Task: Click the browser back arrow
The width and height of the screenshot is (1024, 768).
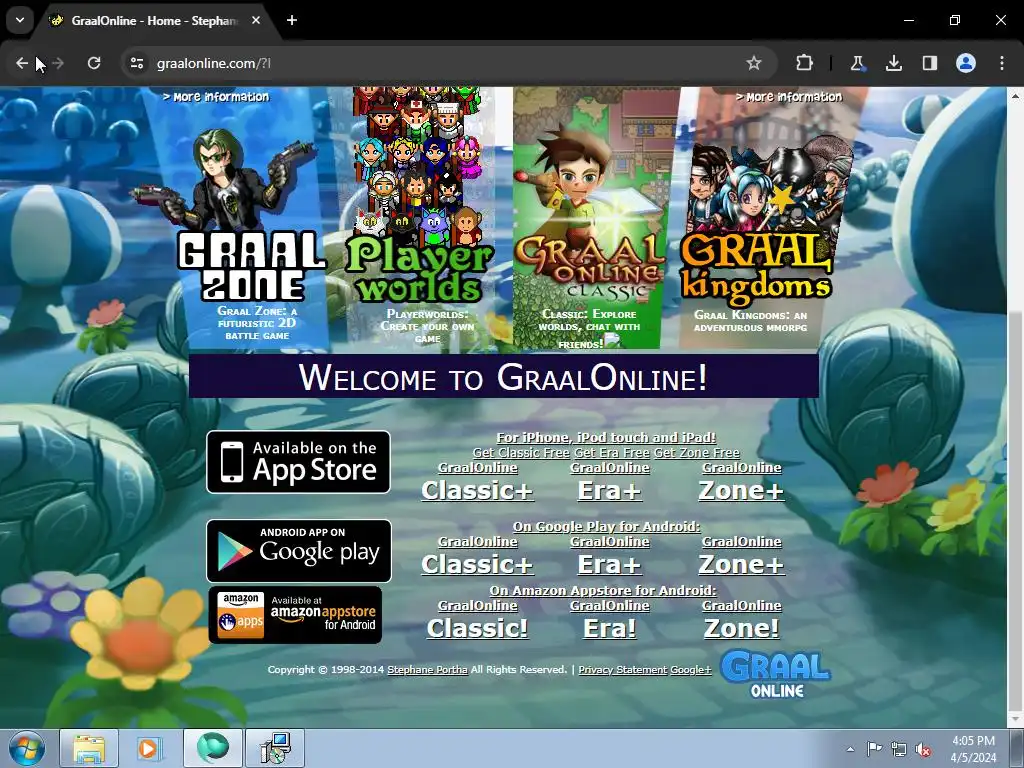Action: [x=22, y=63]
